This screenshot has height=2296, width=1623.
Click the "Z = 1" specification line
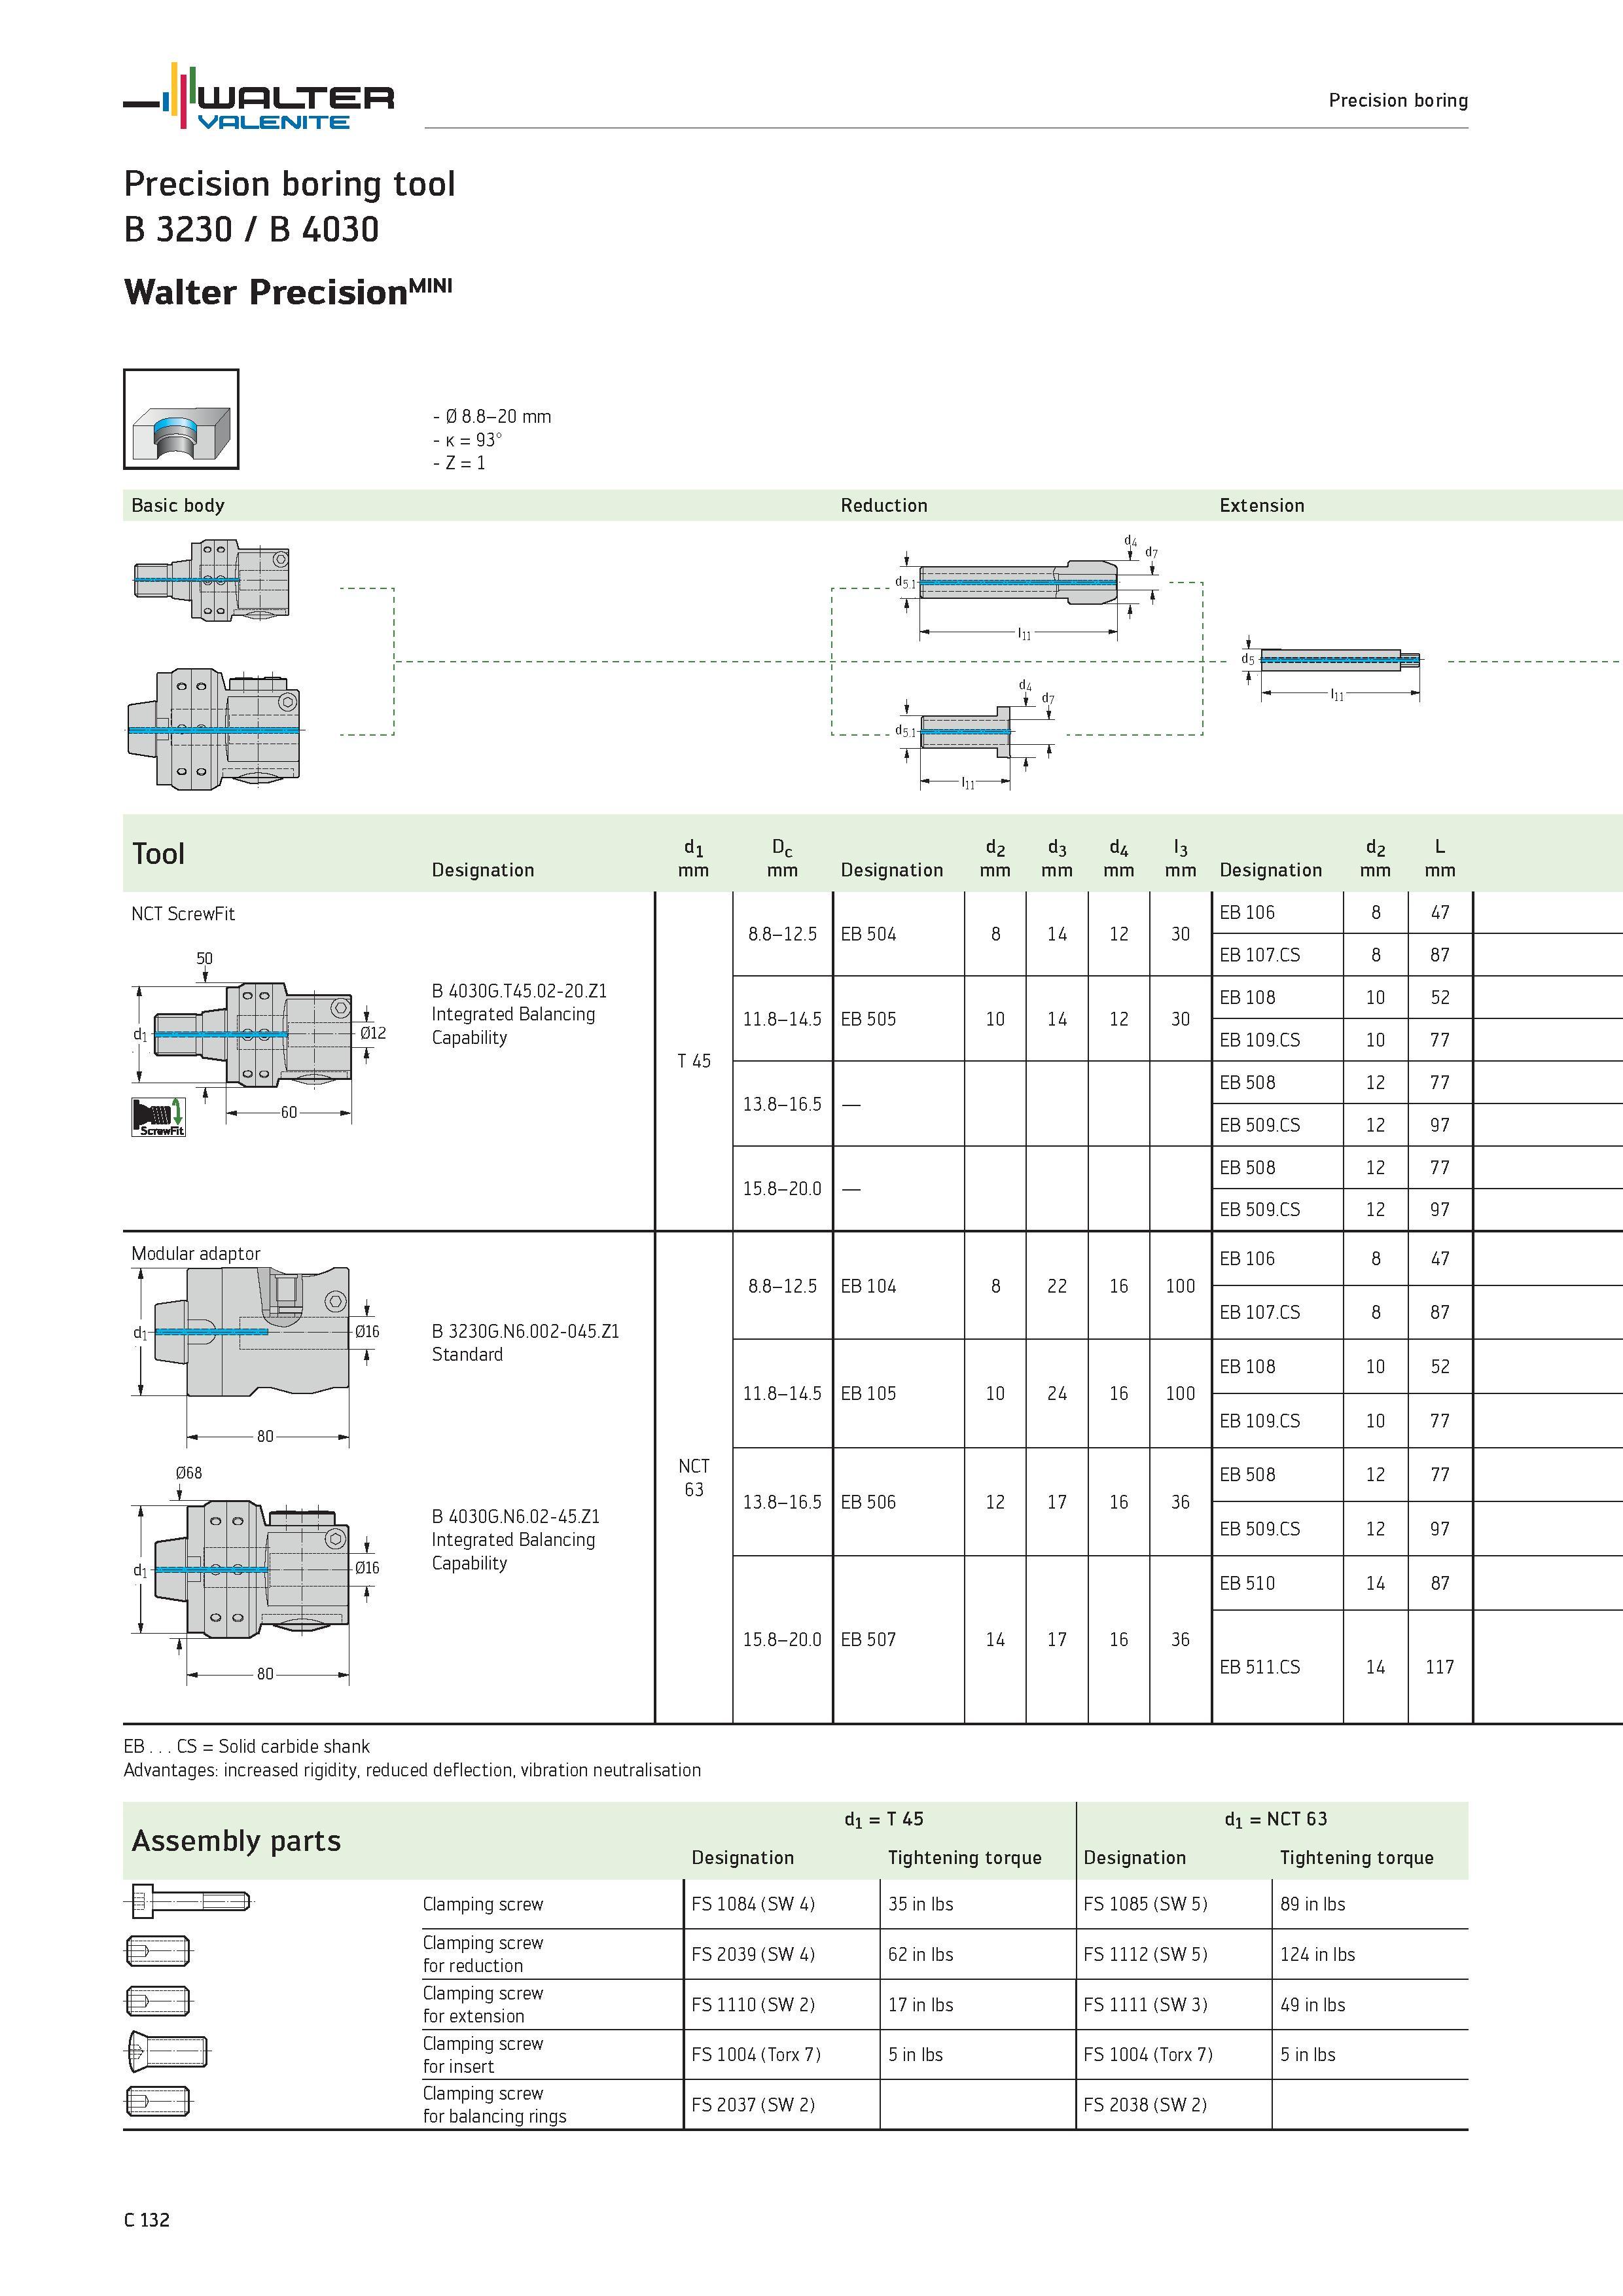tap(459, 463)
